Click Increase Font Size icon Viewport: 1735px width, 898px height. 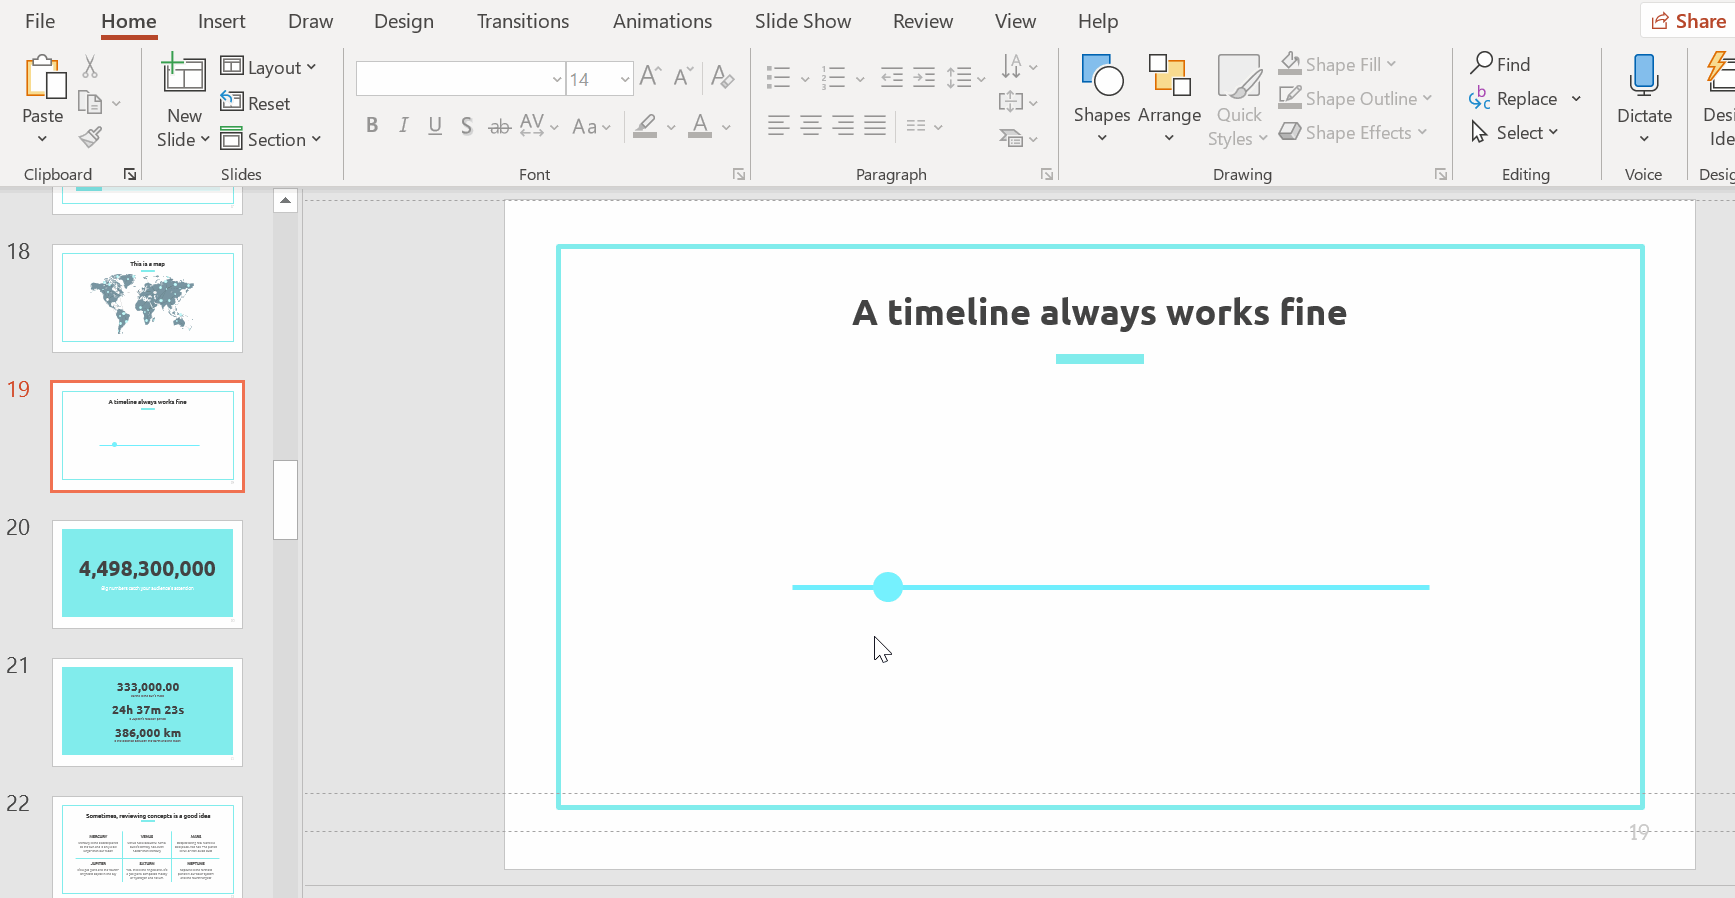pos(650,77)
